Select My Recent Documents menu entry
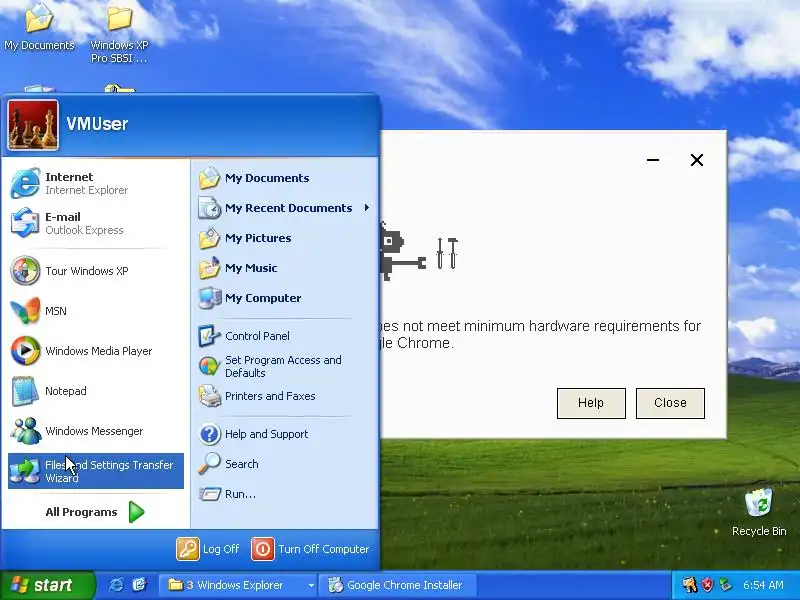 (285, 208)
